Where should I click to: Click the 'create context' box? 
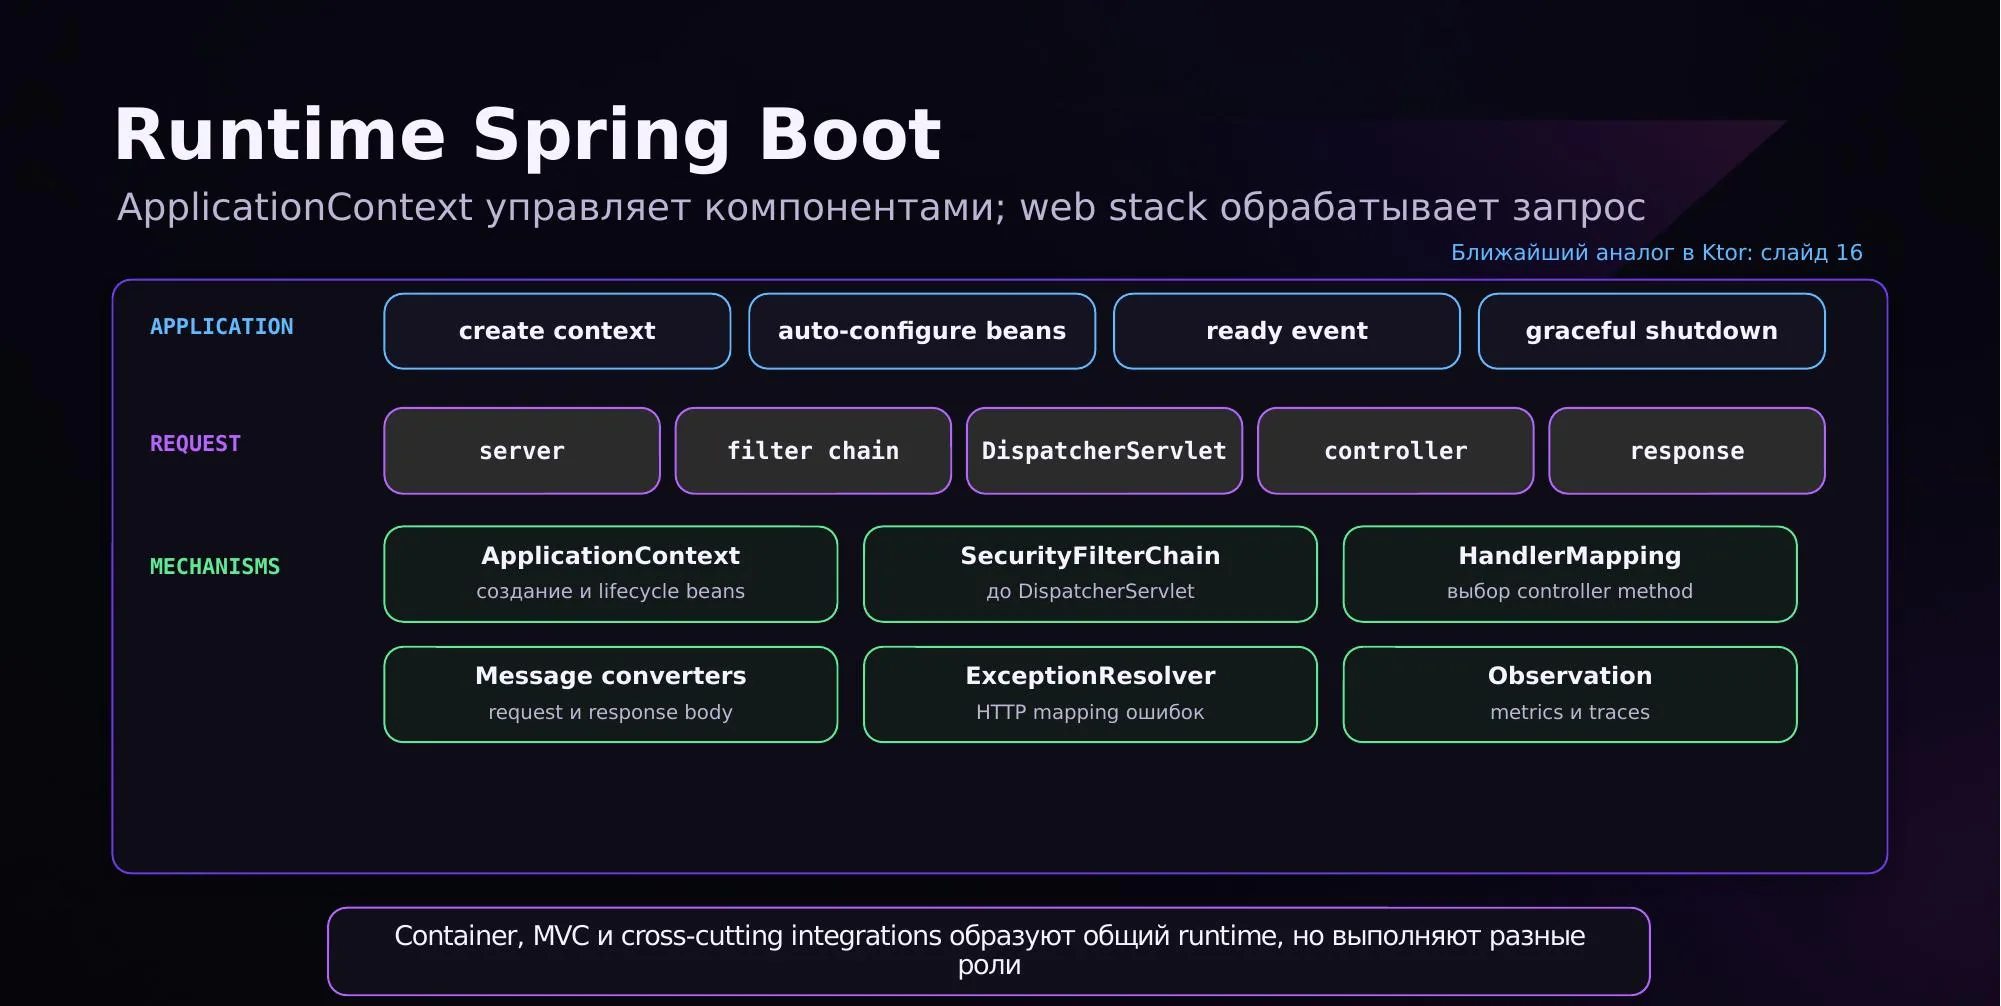[557, 331]
